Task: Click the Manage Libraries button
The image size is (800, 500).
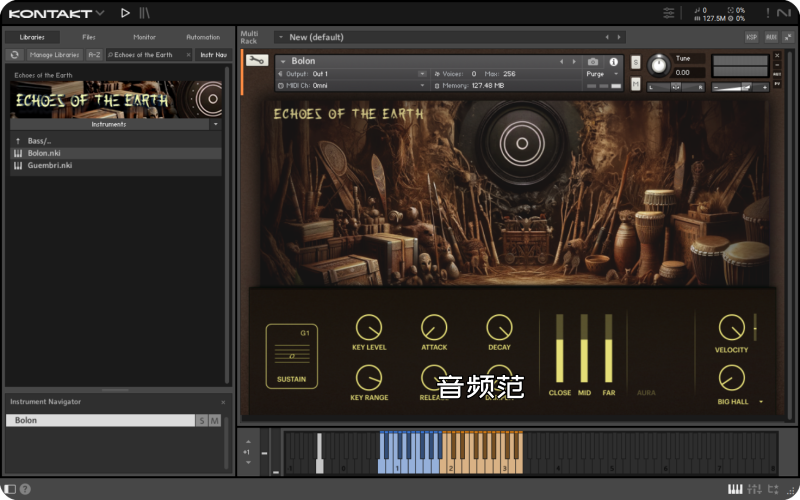Action: tap(54, 55)
